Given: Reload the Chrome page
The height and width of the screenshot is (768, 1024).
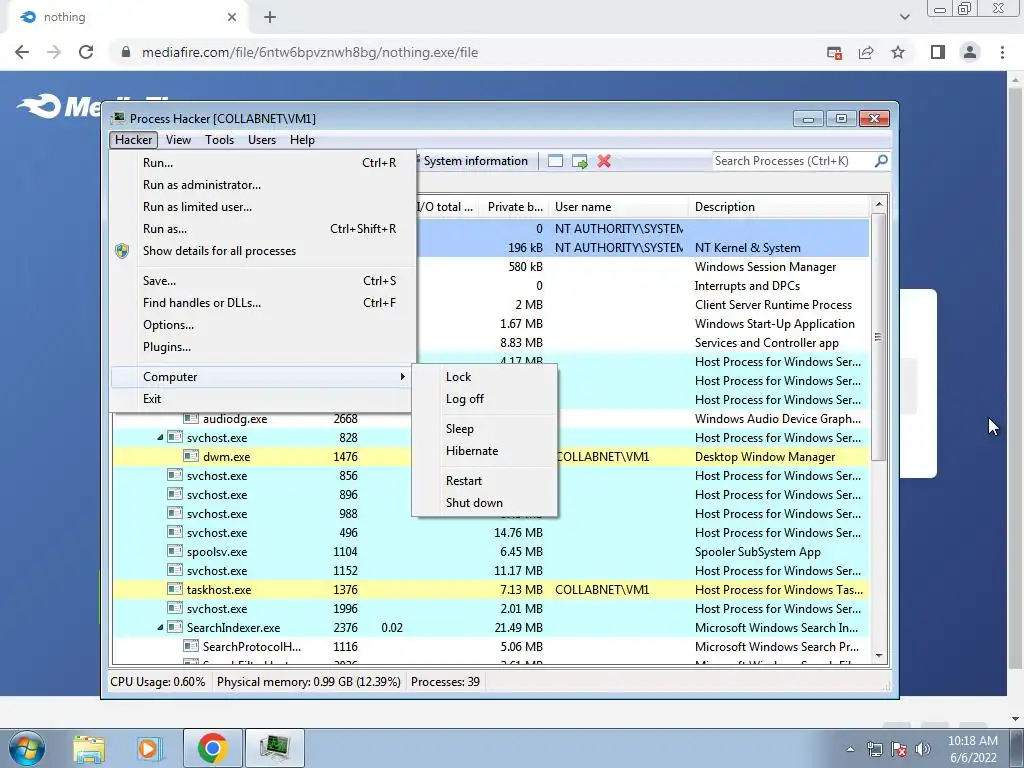Looking at the screenshot, I should 86,52.
